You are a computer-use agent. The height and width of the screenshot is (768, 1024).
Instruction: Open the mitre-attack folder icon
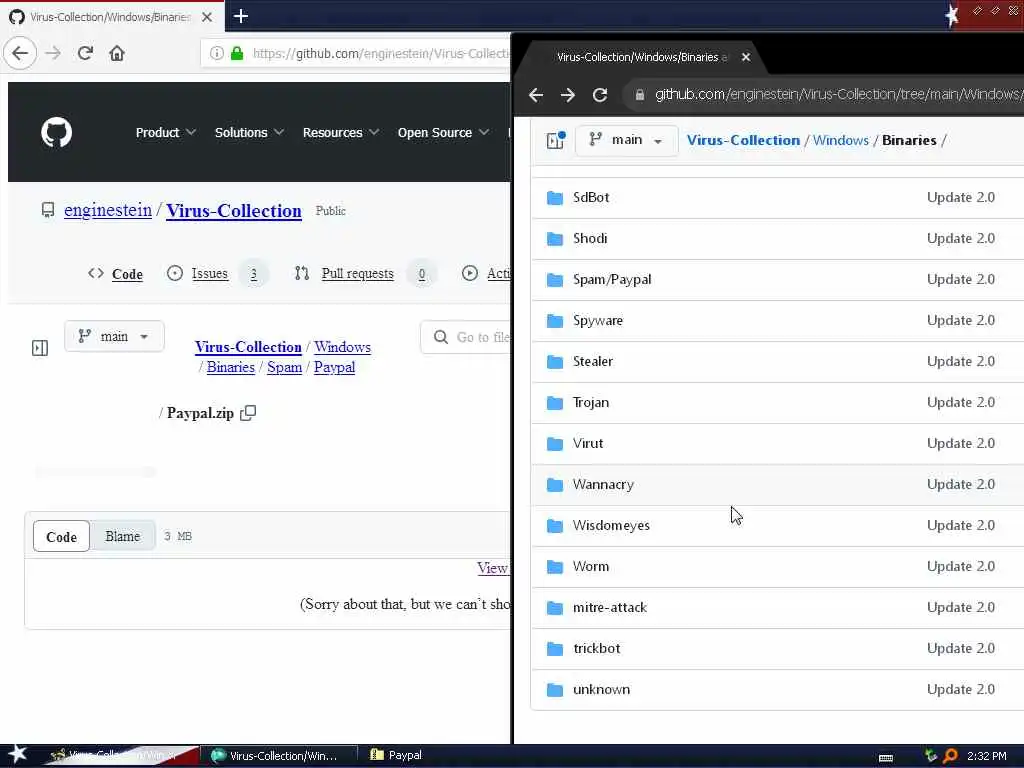point(555,609)
